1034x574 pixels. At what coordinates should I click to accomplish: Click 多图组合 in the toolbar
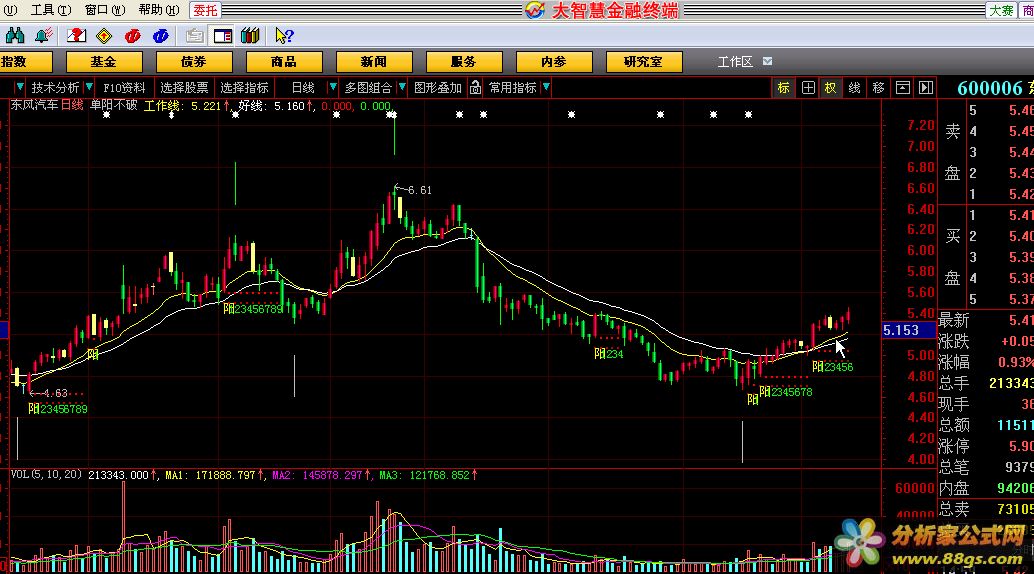click(368, 87)
